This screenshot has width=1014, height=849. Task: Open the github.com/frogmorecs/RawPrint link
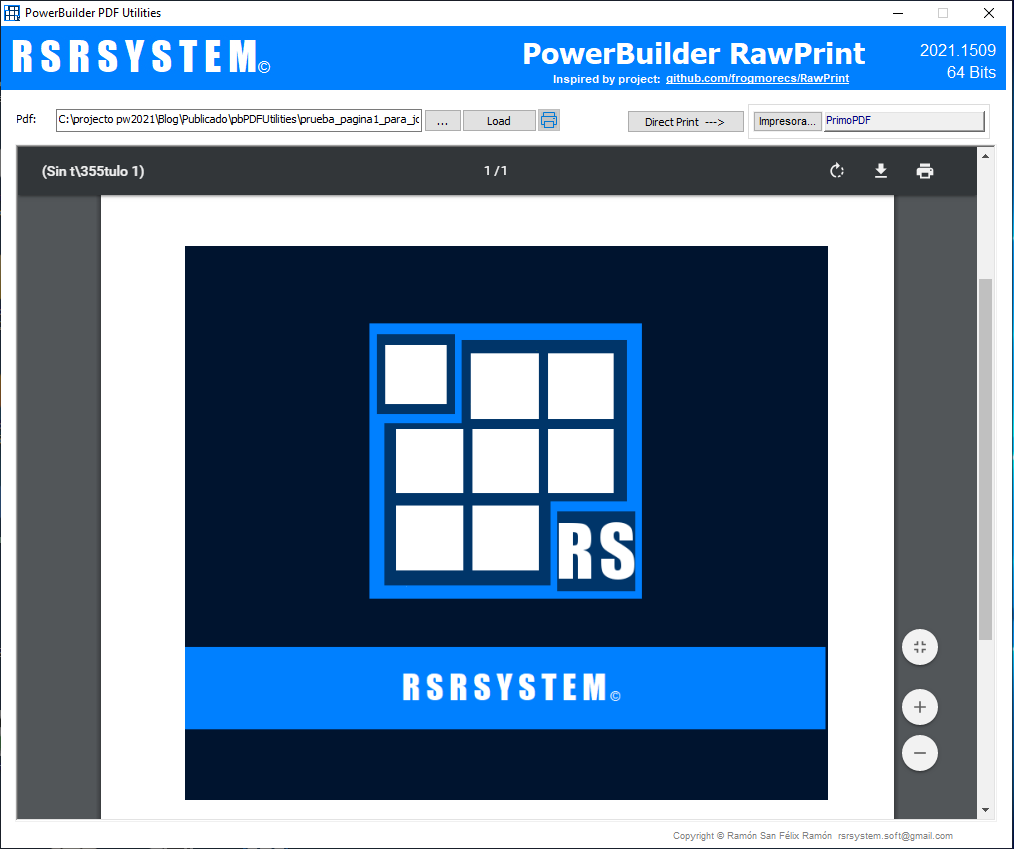pyautogui.click(x=757, y=78)
